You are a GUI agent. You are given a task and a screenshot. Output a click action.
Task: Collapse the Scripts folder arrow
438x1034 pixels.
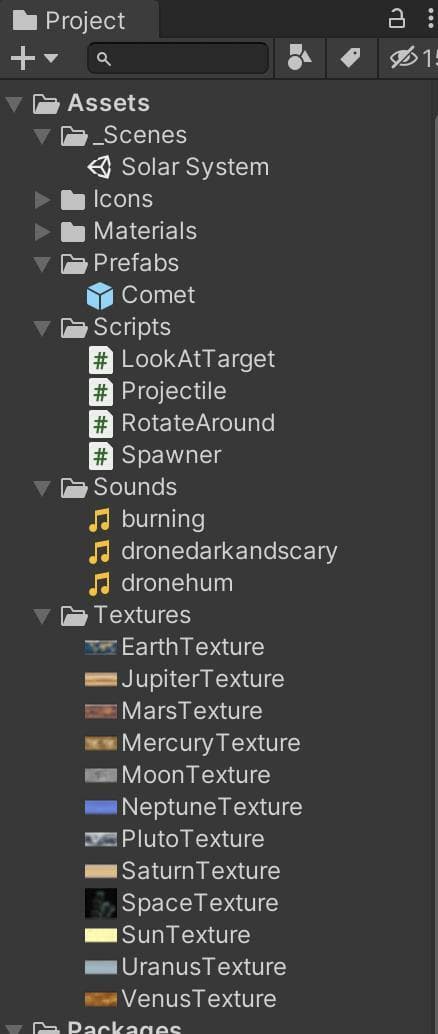43,328
